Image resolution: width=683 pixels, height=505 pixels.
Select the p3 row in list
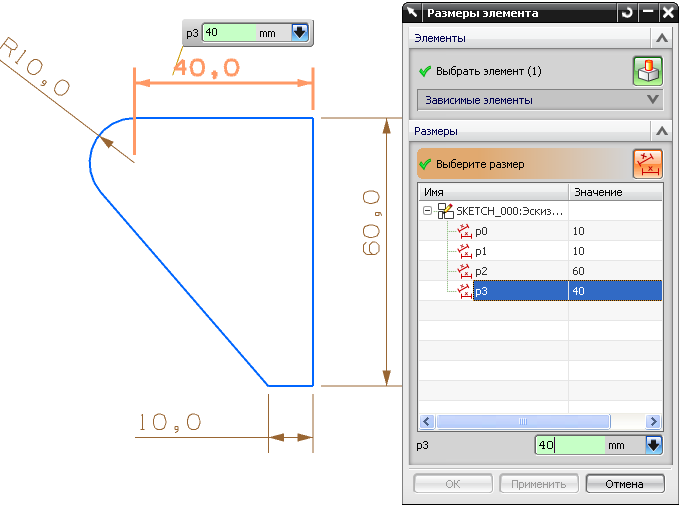[x=540, y=291]
